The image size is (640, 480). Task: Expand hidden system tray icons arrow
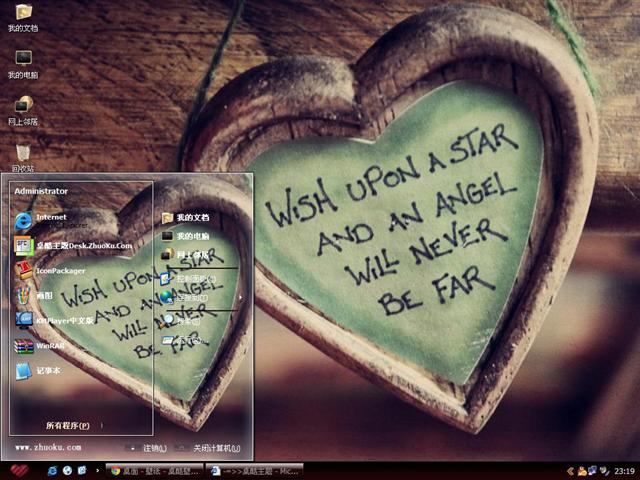(571, 471)
